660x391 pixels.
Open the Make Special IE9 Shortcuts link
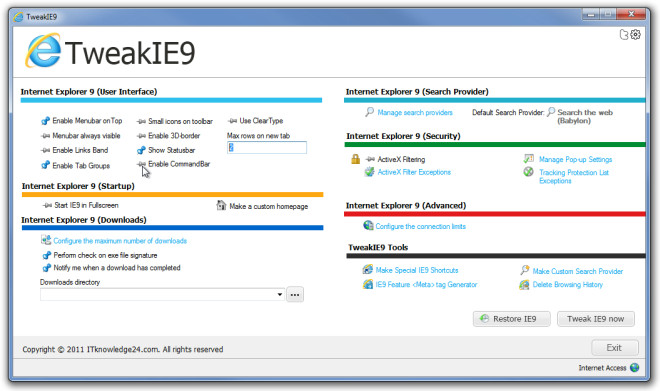417,270
